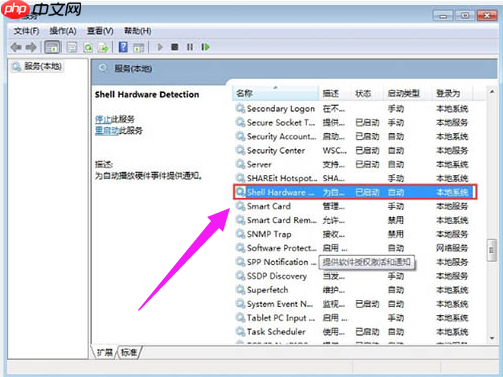Click the scrollbar up arrow
503x377 pixels.
[x=492, y=91]
